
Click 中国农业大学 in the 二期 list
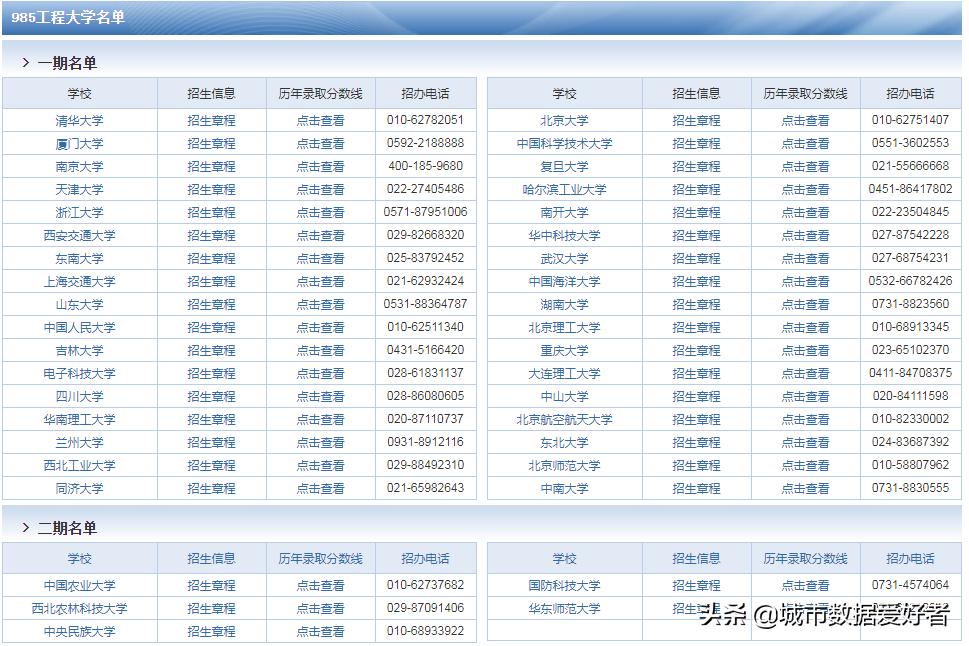pos(80,585)
